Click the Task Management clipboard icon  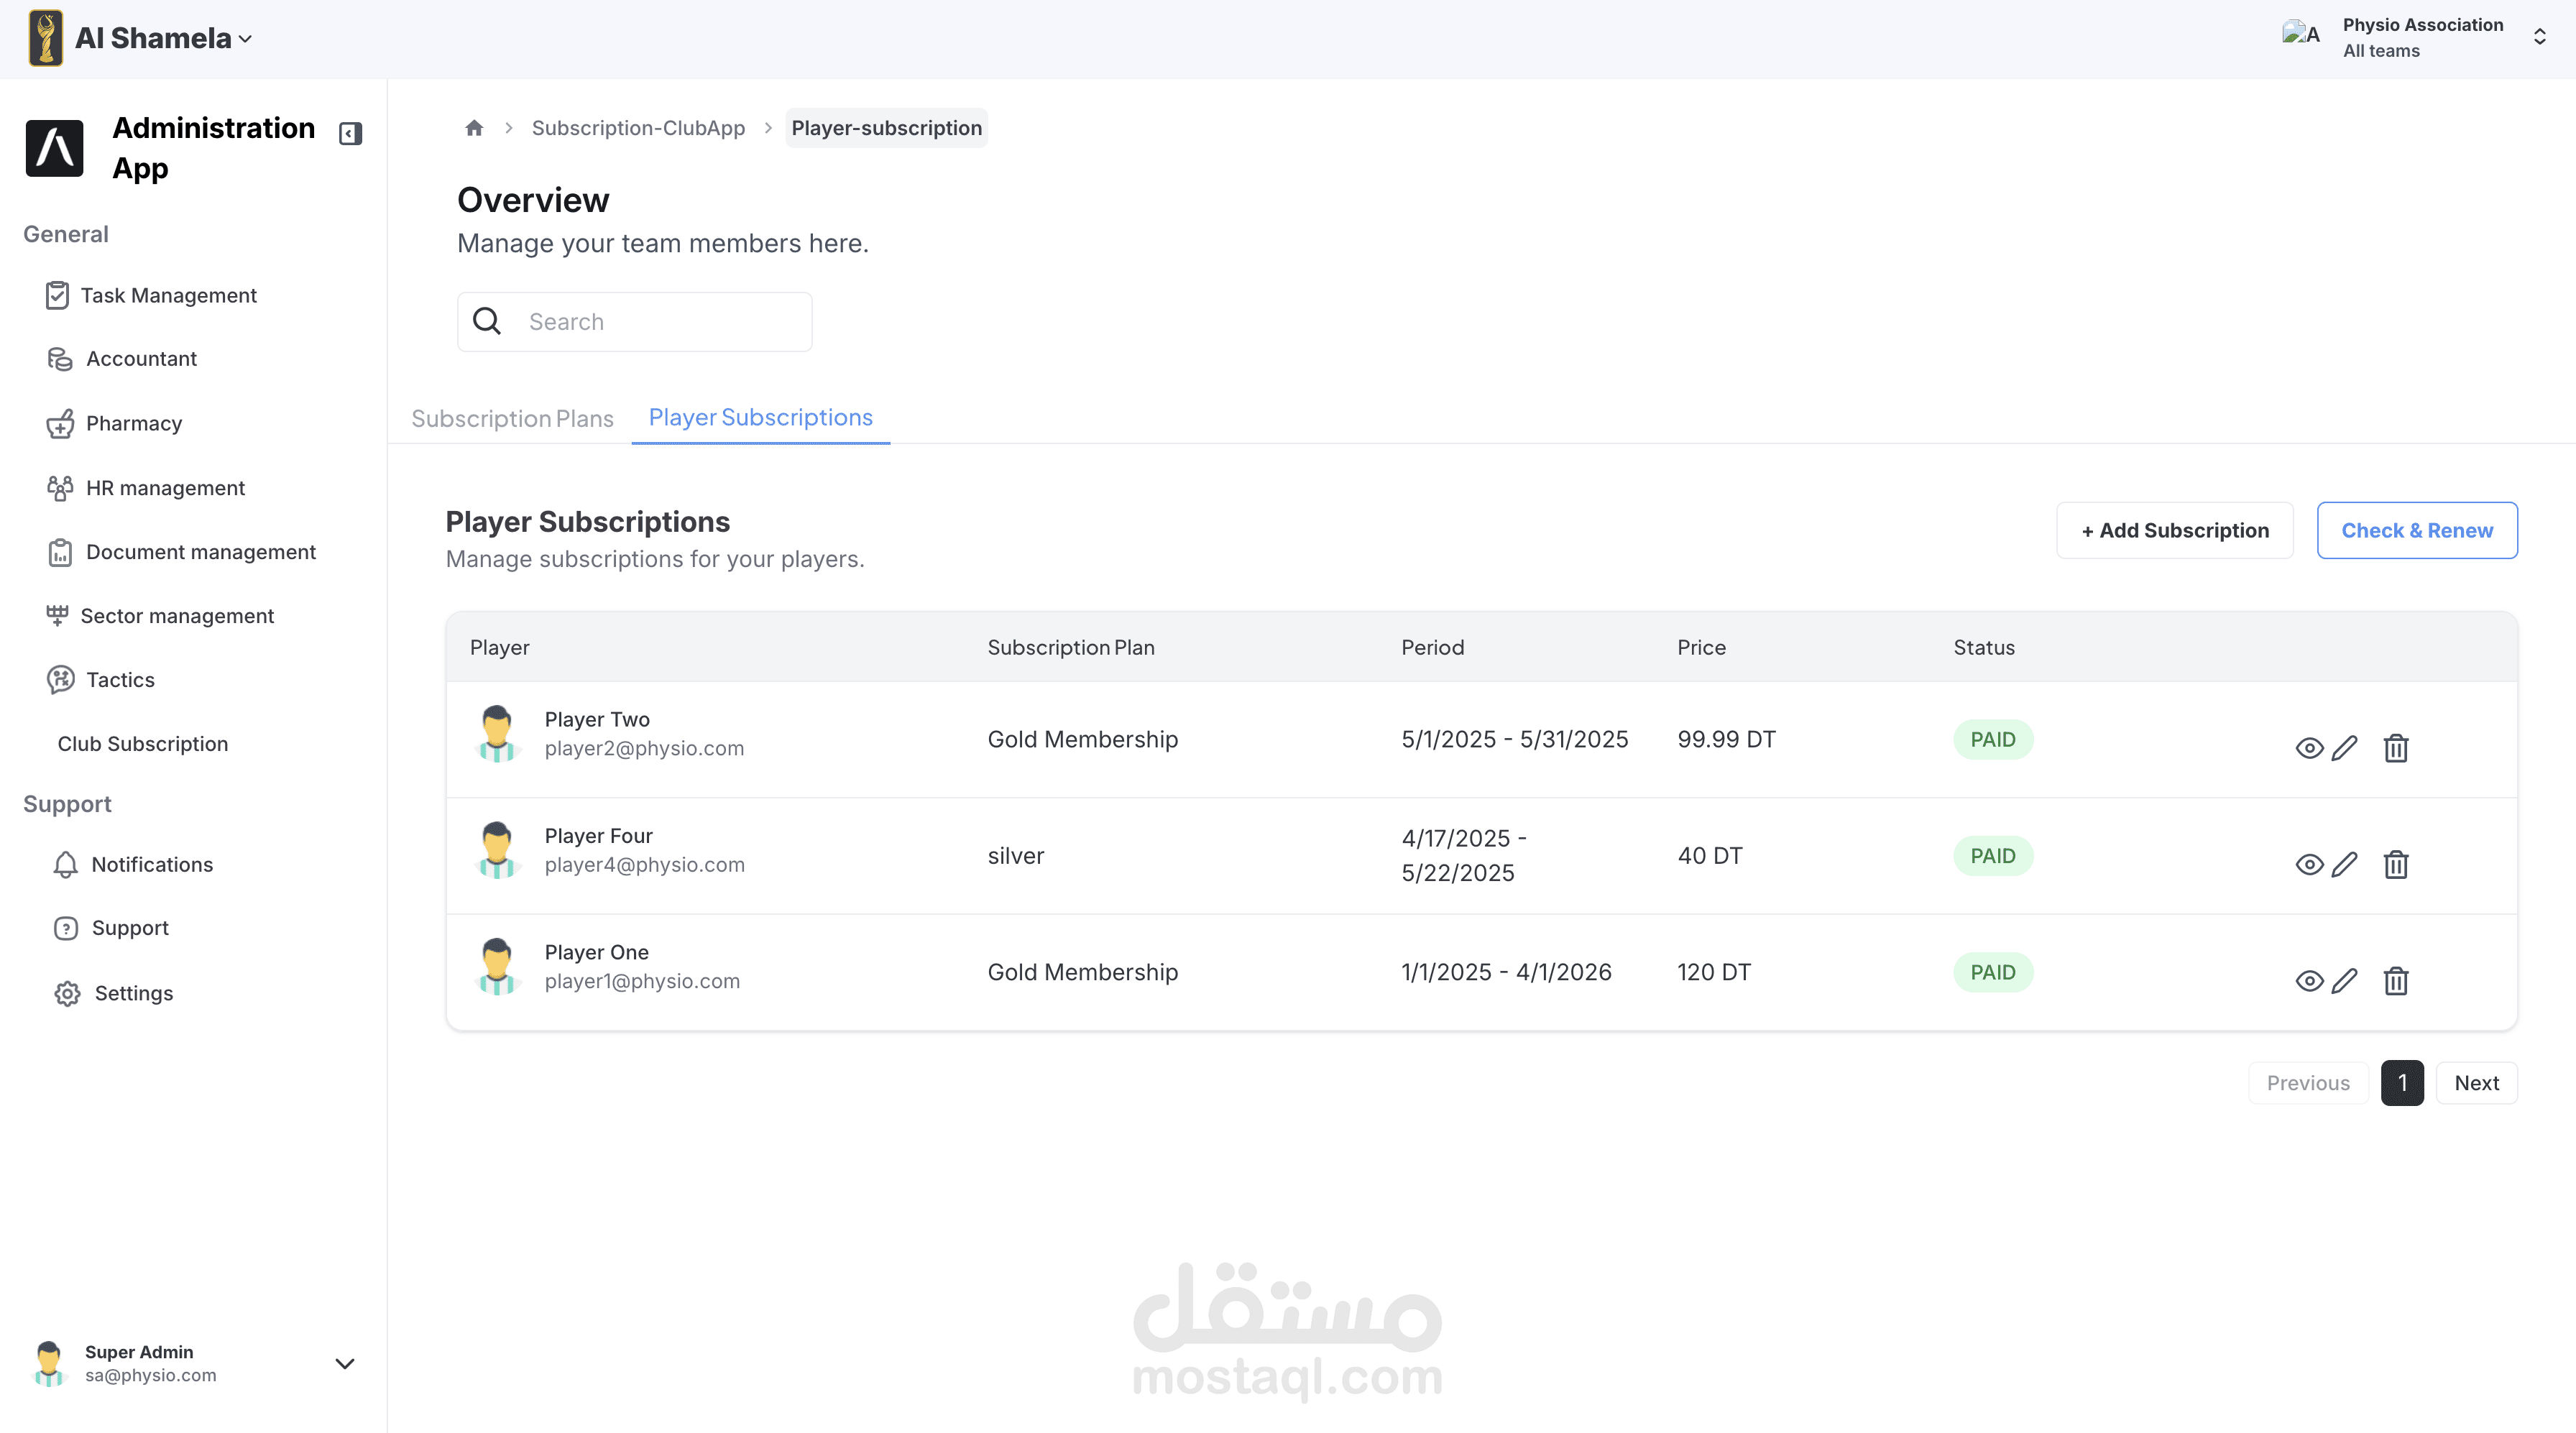(x=57, y=295)
